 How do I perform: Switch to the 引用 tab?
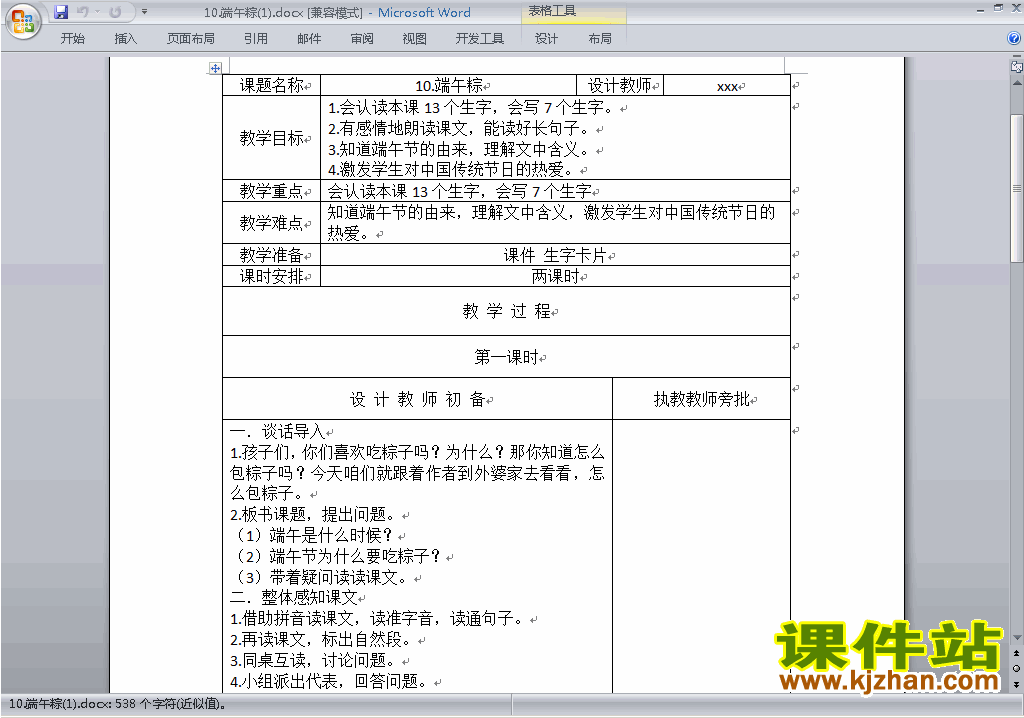click(x=256, y=39)
